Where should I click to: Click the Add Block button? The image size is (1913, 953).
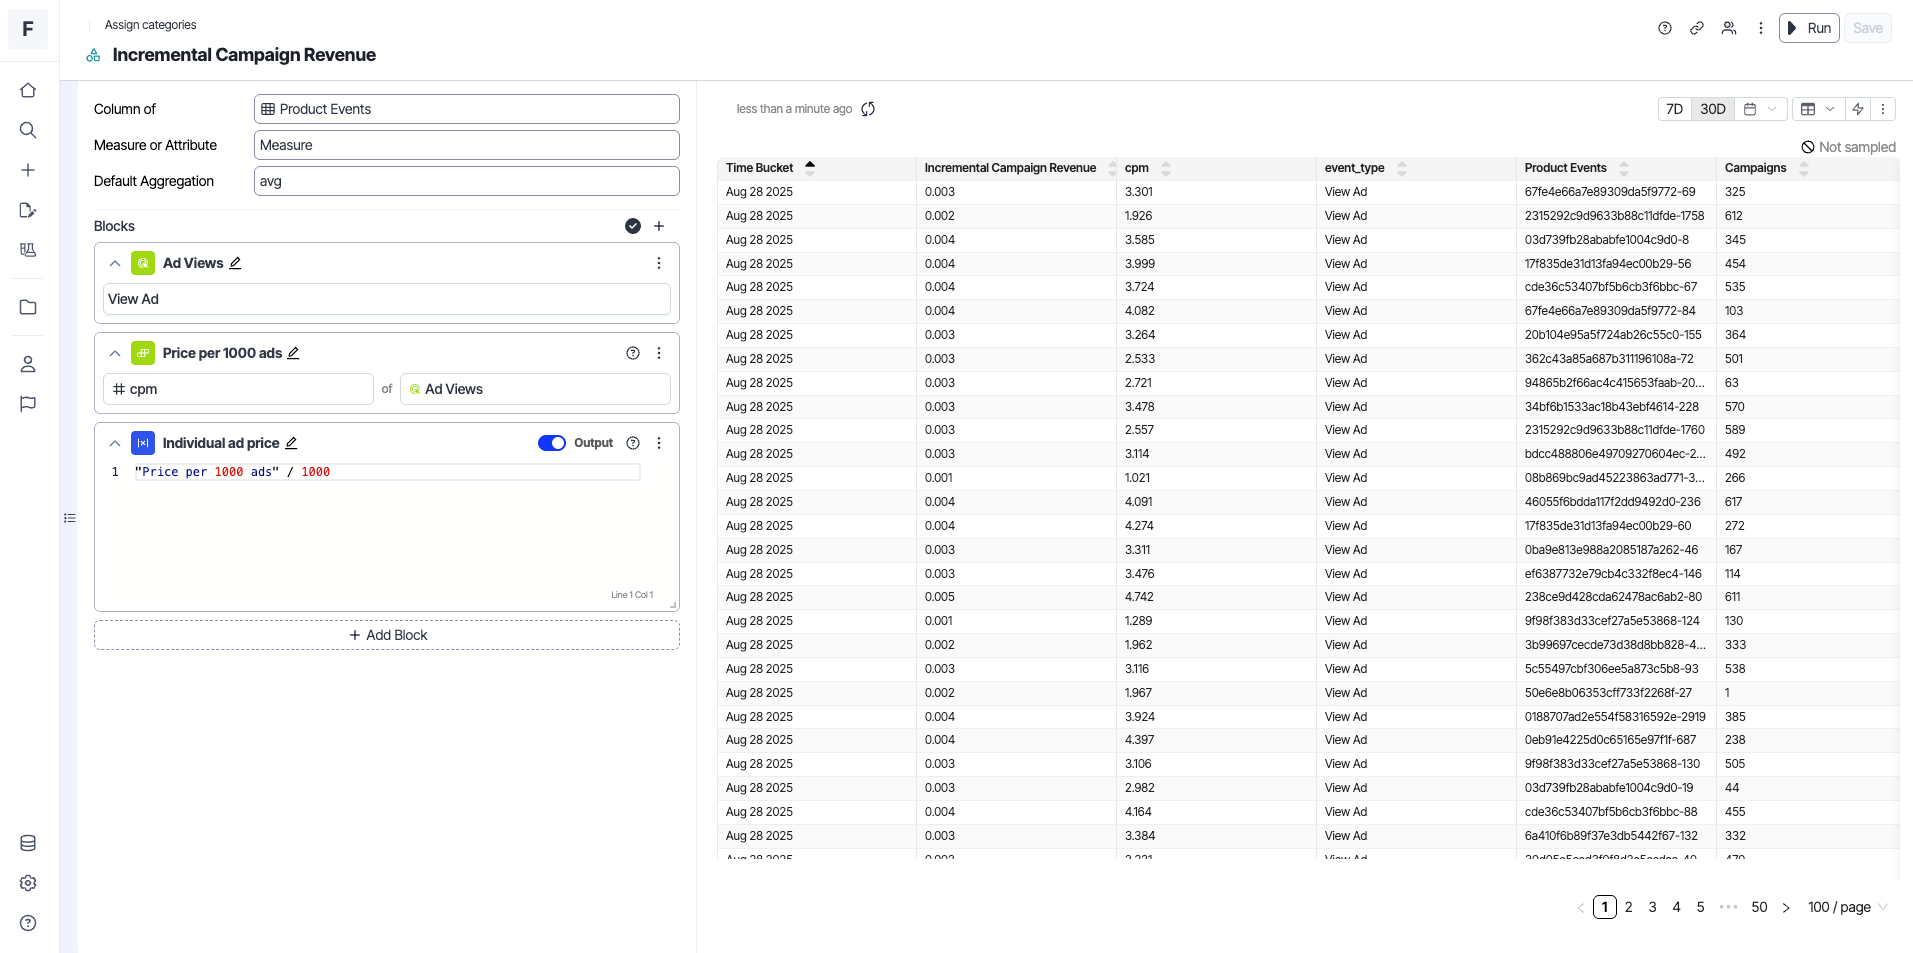[x=387, y=635]
